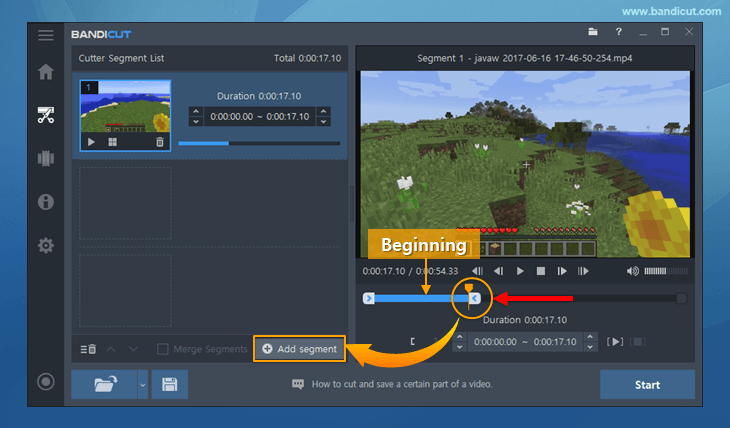
Task: Adjust the volume level bar
Action: point(666,271)
